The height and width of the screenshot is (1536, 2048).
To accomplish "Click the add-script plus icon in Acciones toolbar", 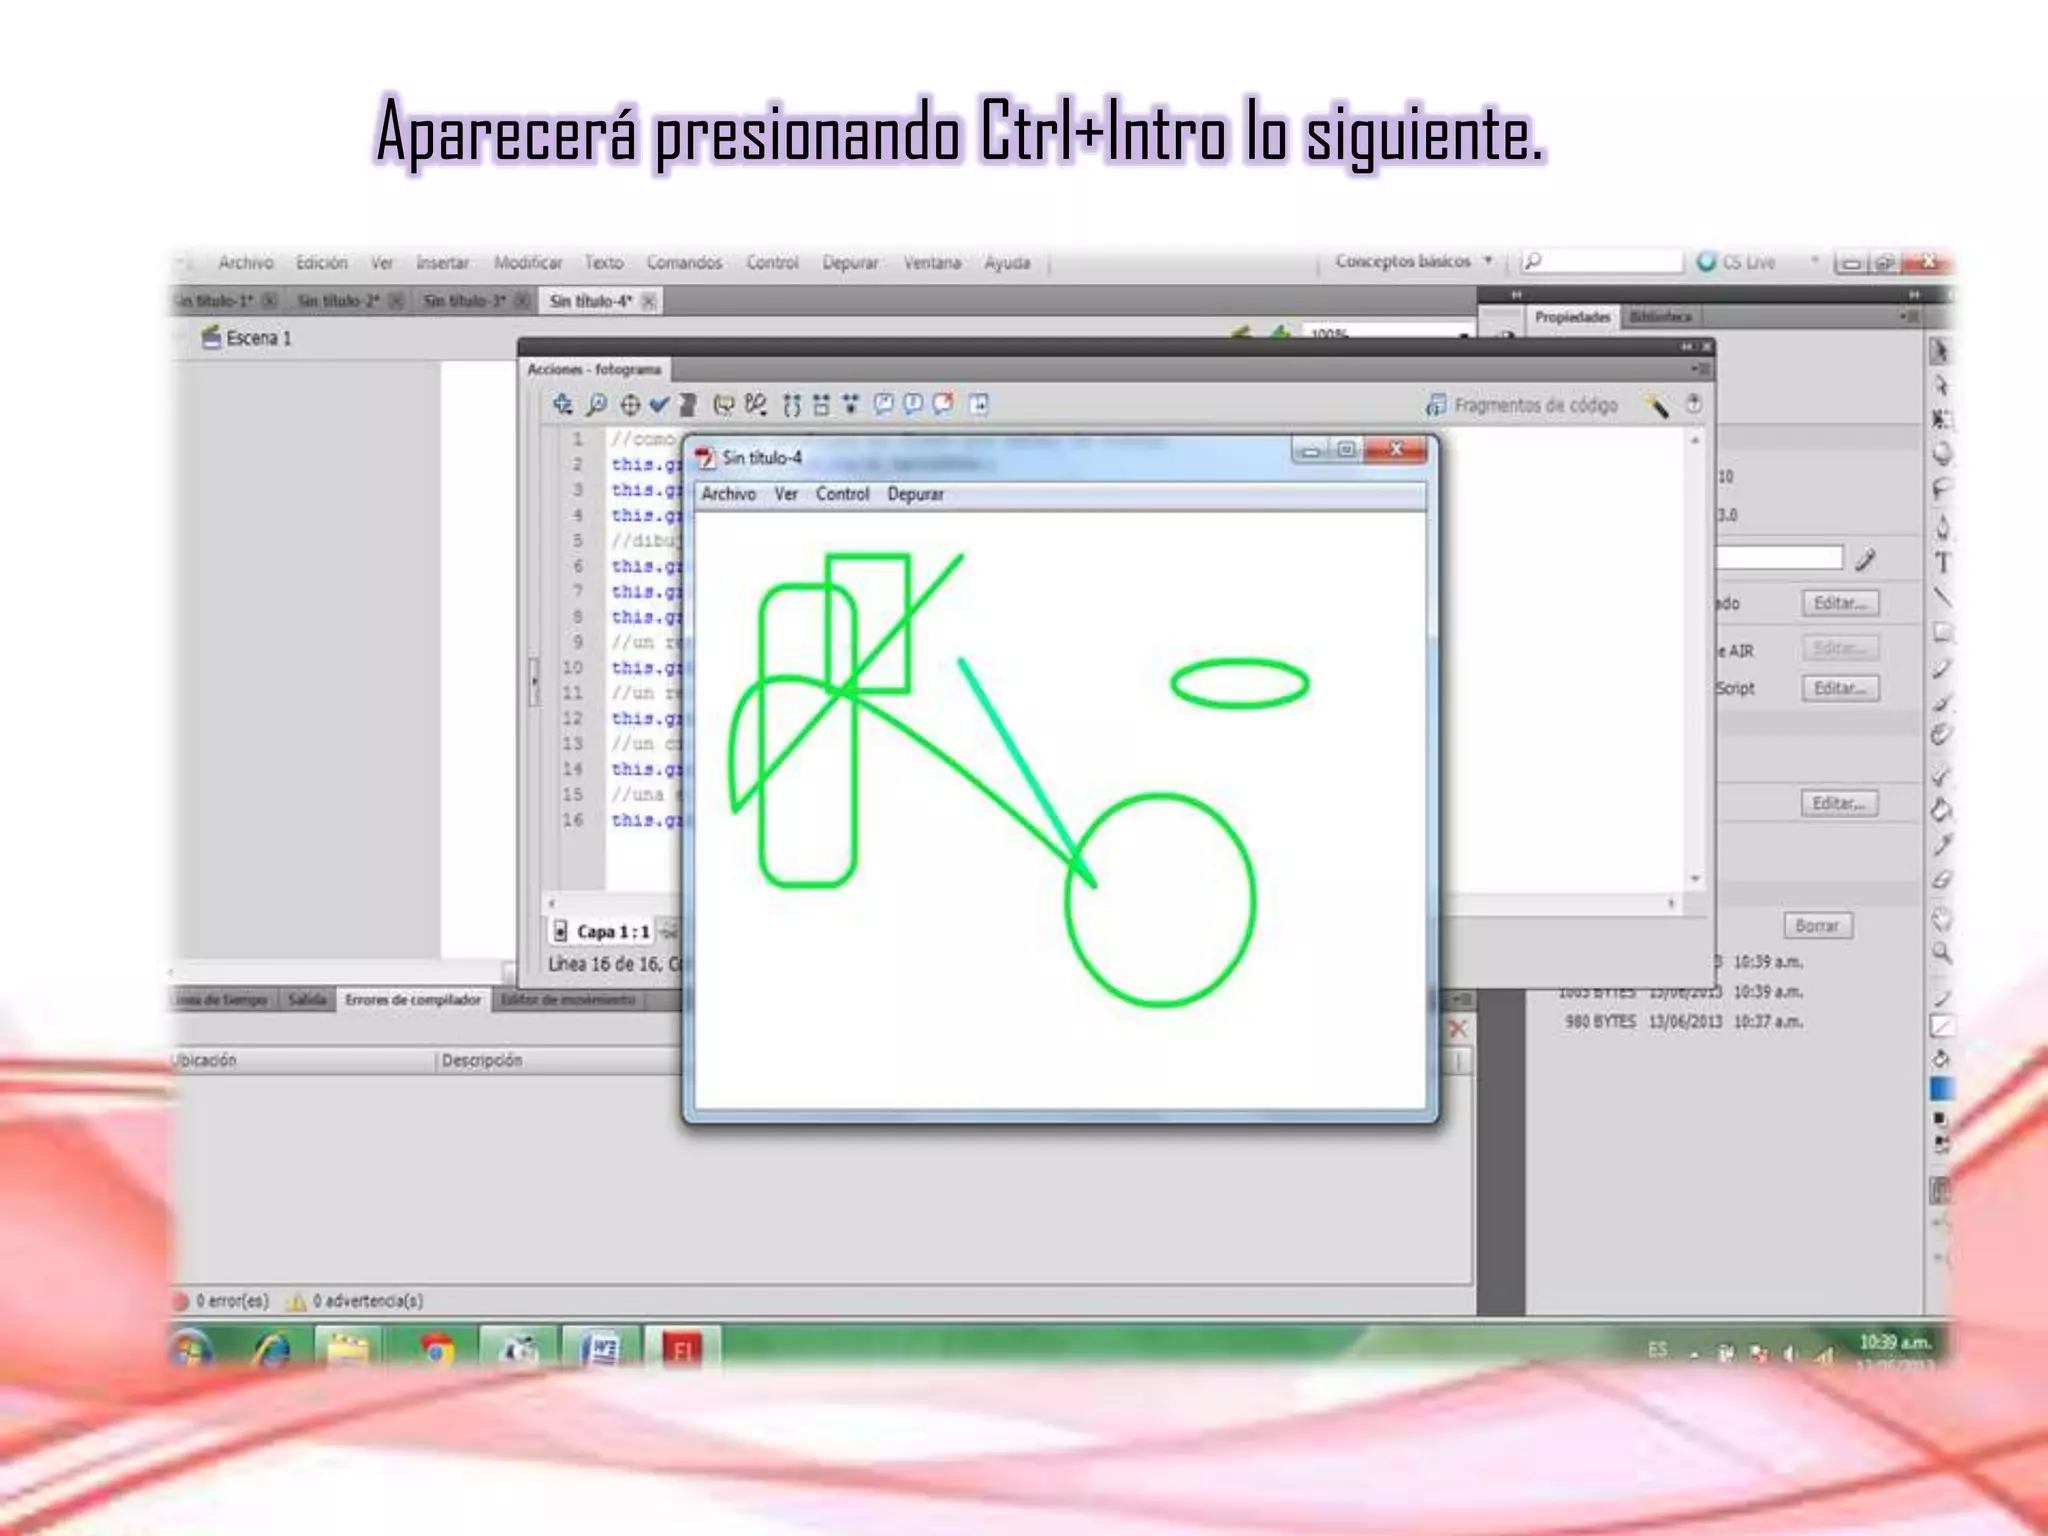I will [x=563, y=404].
